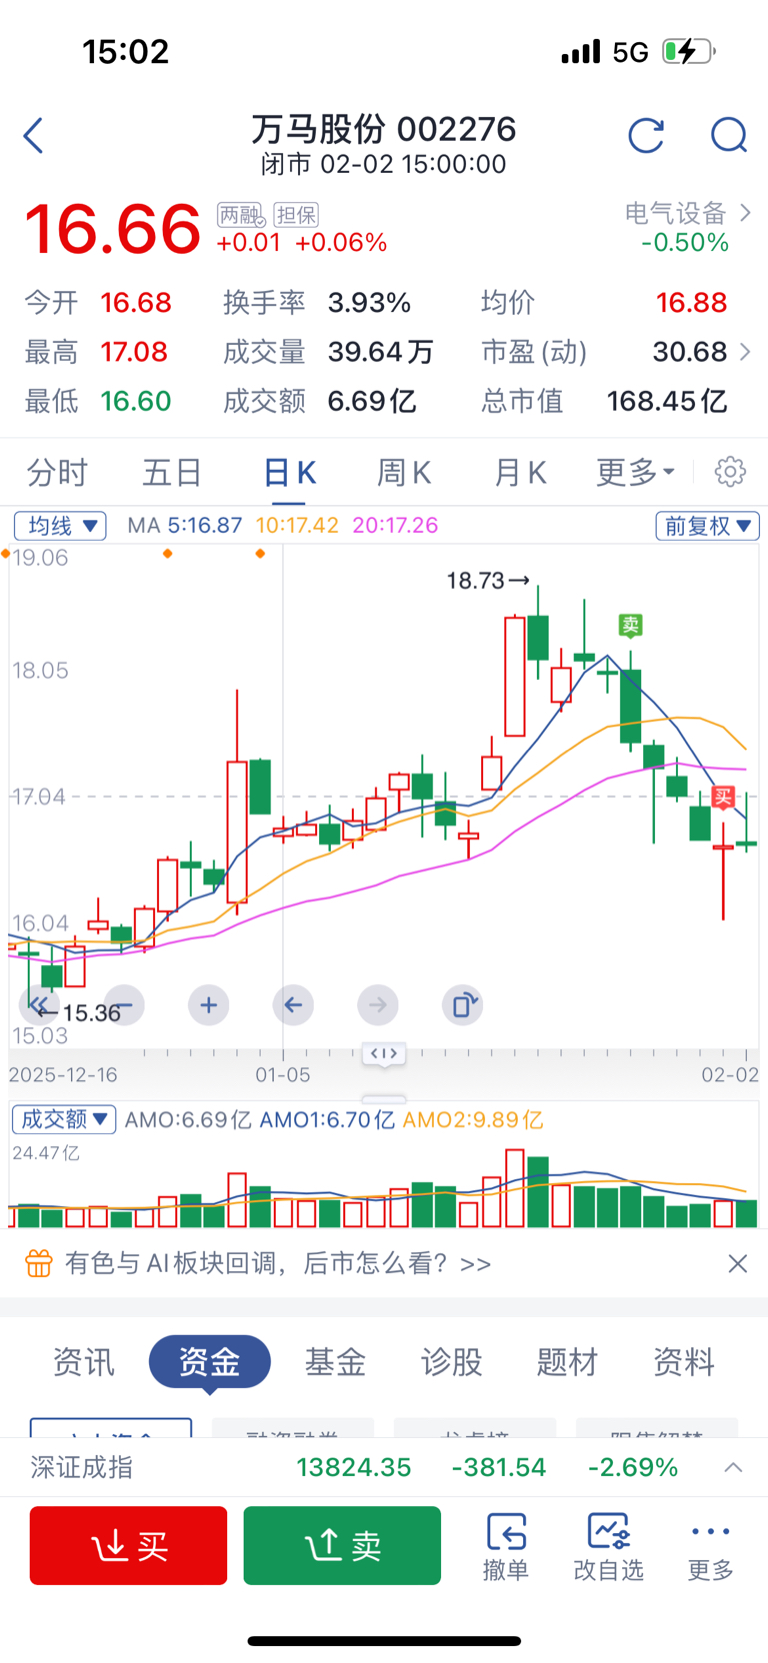The width and height of the screenshot is (768, 1663).
Task: Expand the 更多 chart period menu
Action: (635, 472)
